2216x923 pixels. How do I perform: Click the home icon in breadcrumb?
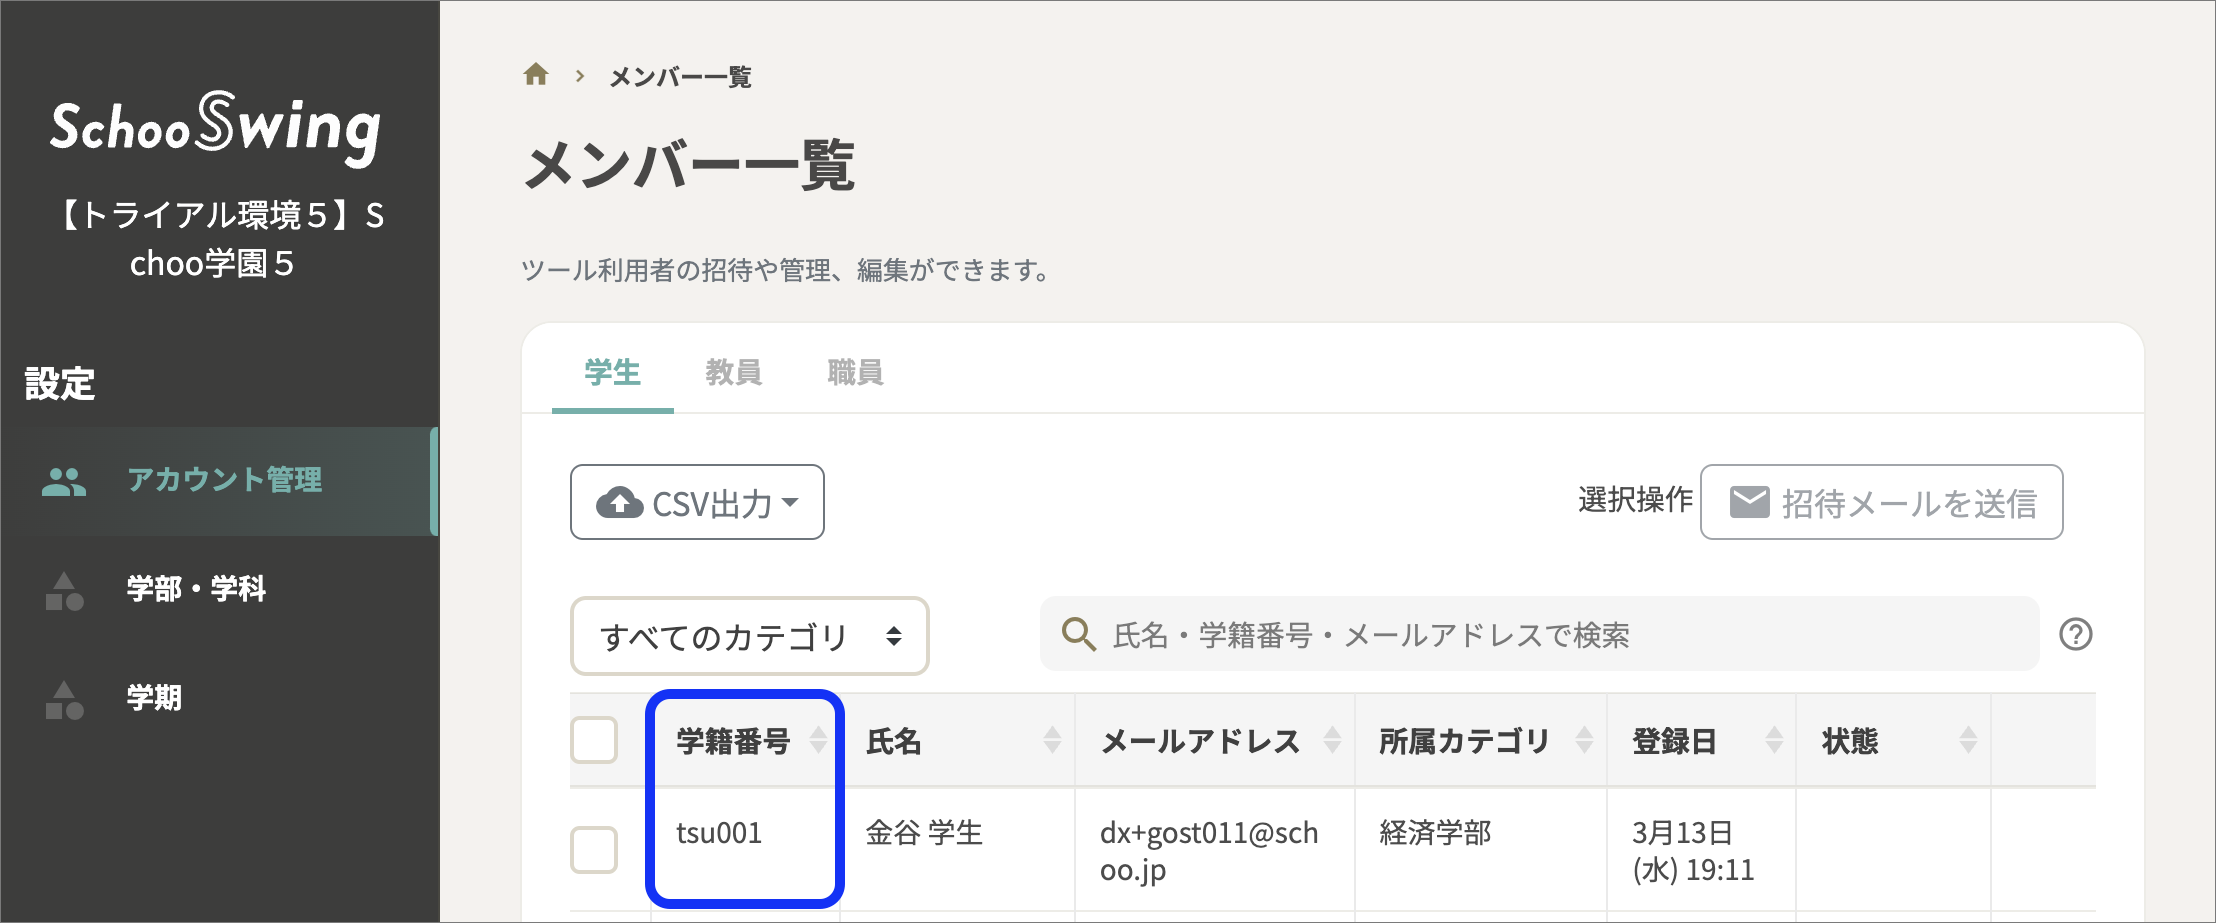point(536,75)
